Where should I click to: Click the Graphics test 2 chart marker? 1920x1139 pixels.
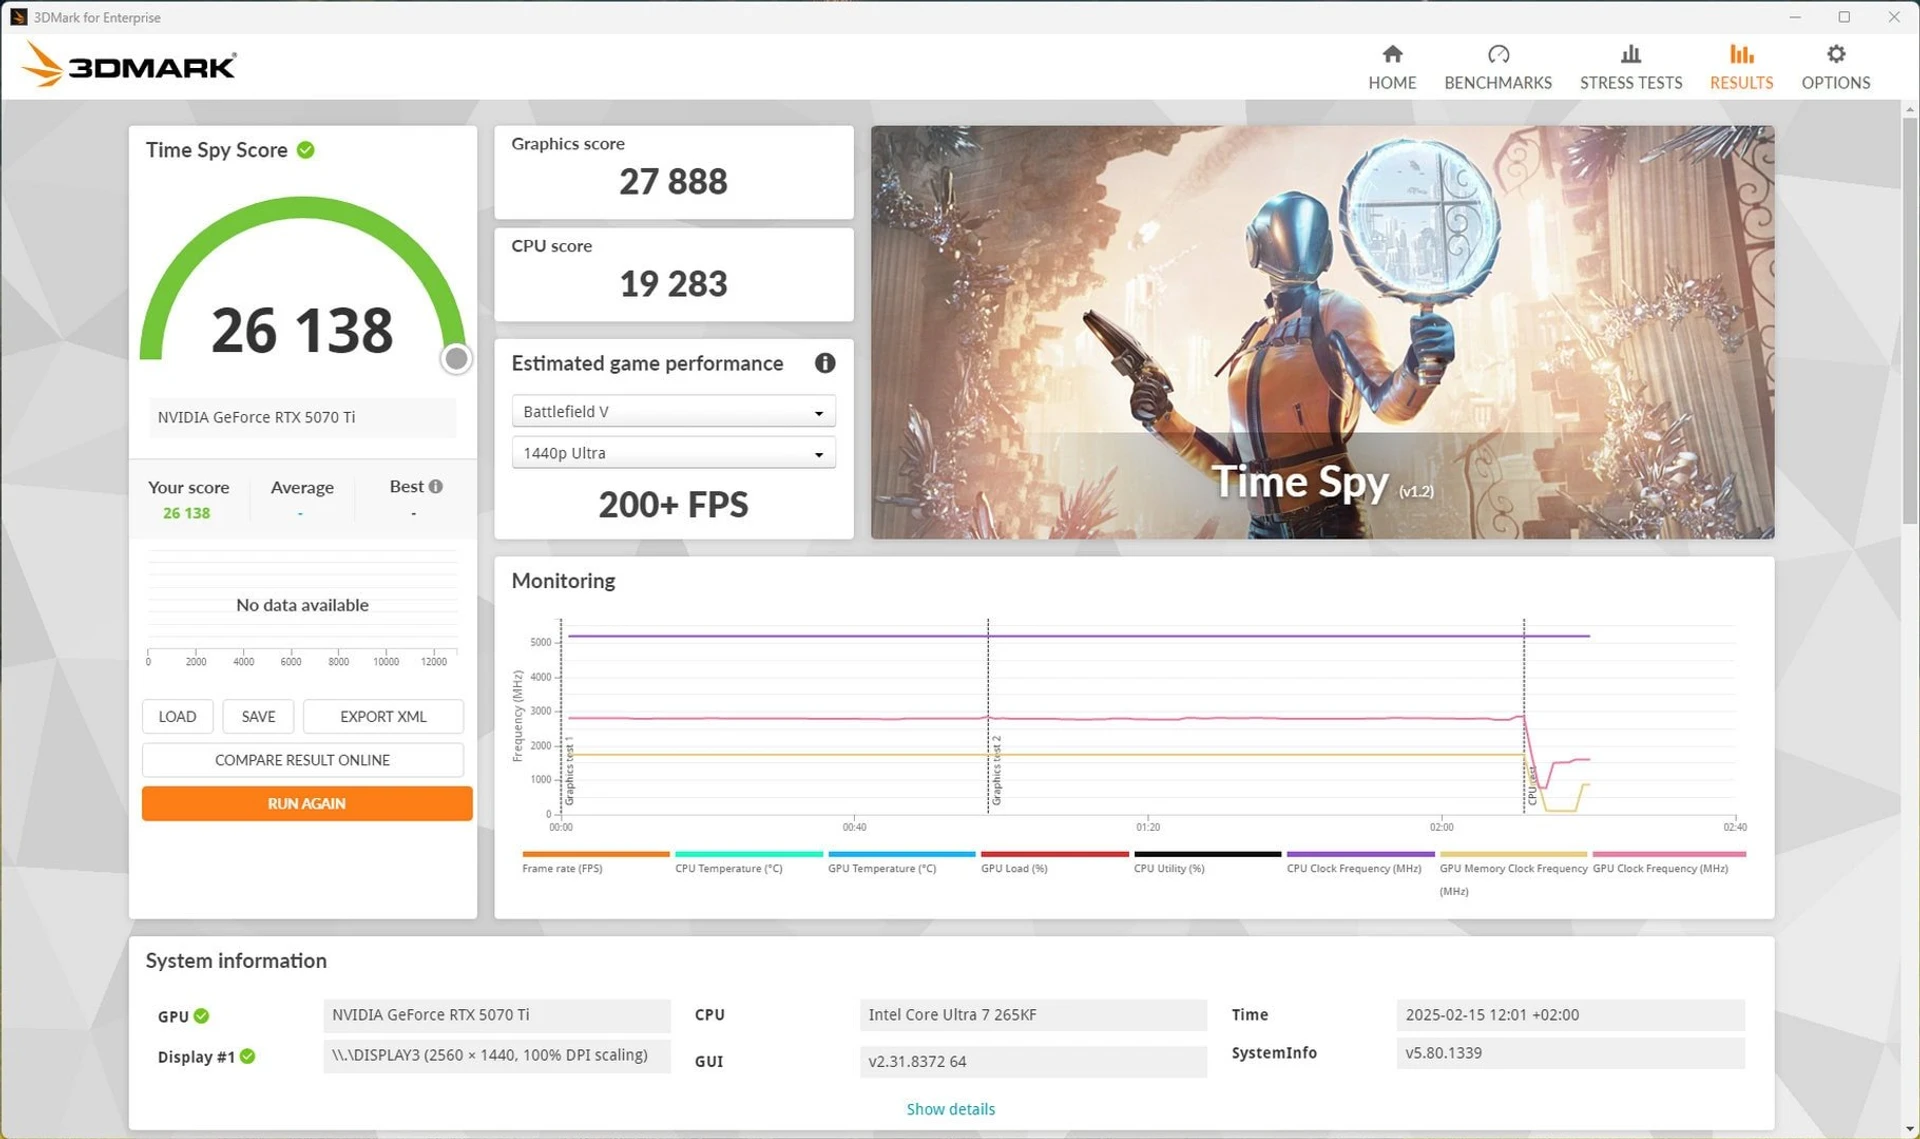996,771
